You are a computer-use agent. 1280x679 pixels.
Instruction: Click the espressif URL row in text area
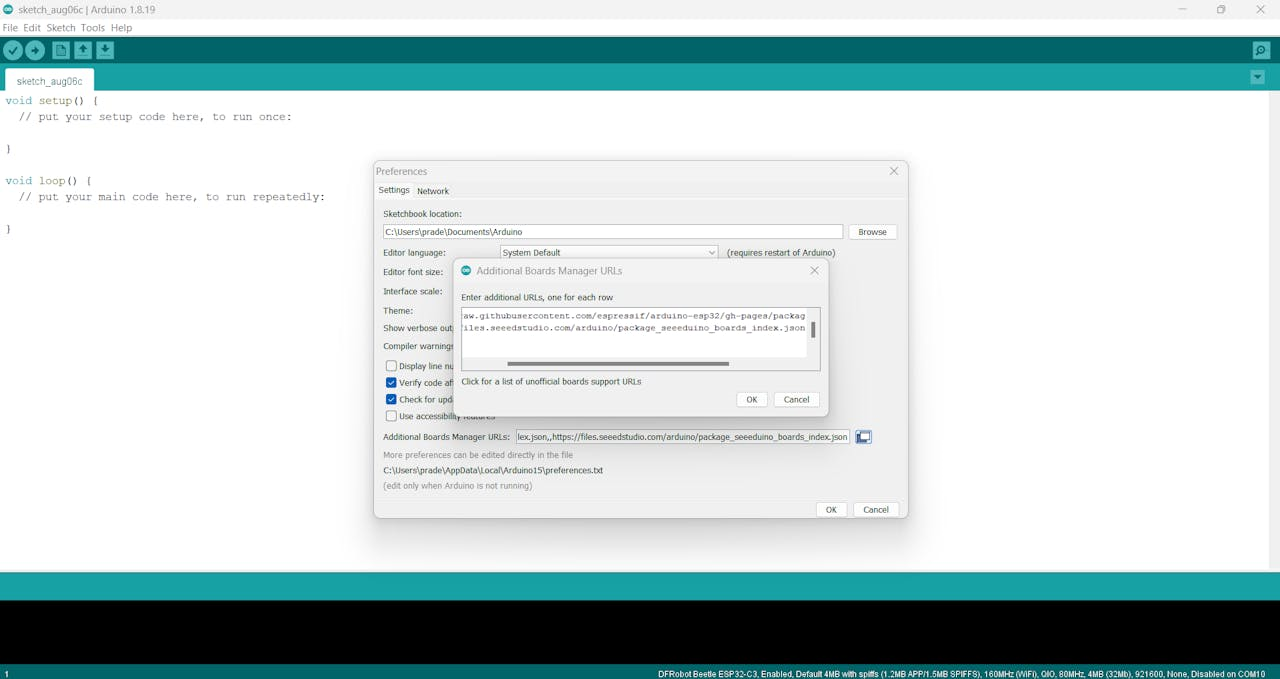(x=634, y=316)
